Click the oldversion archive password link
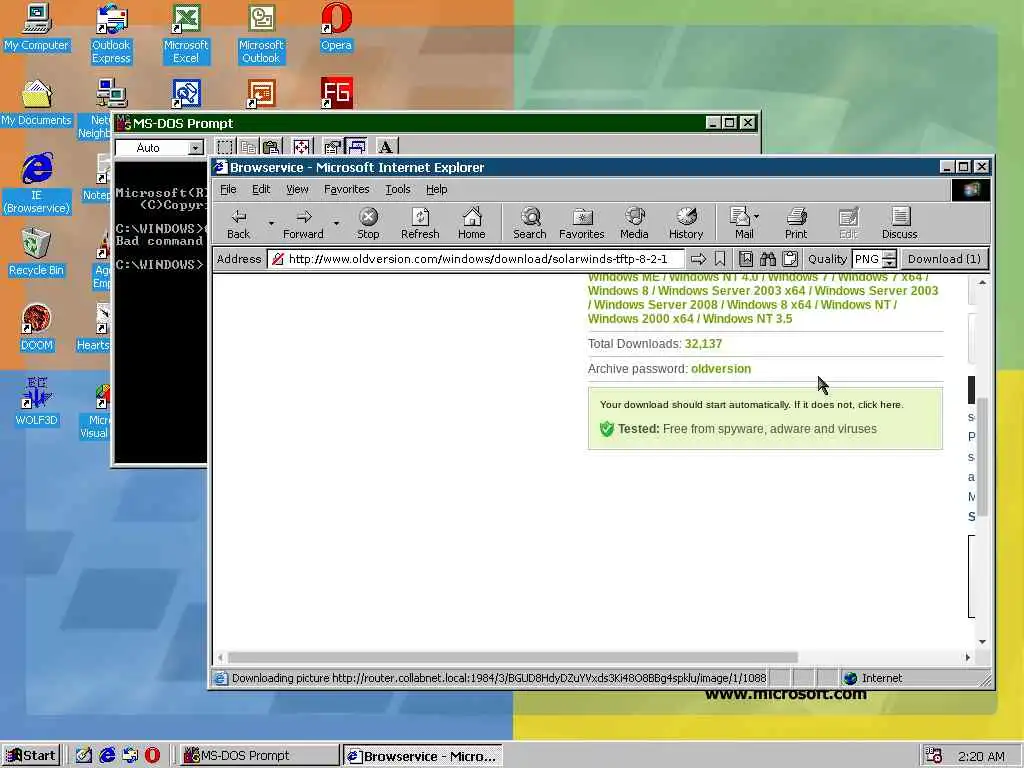The width and height of the screenshot is (1024, 768). pos(721,369)
